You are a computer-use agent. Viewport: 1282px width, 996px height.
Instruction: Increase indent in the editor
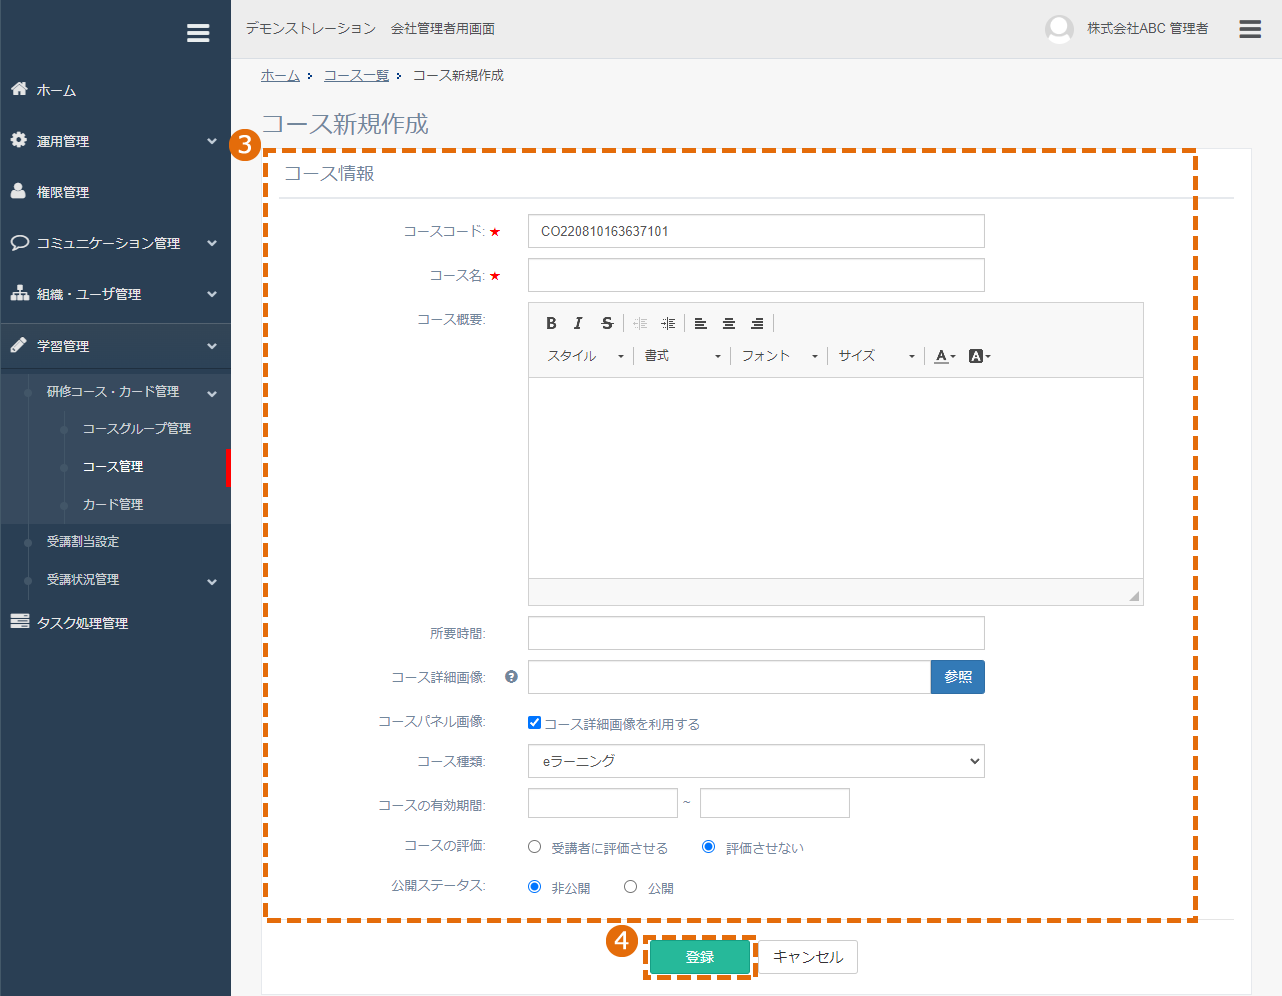coord(668,323)
